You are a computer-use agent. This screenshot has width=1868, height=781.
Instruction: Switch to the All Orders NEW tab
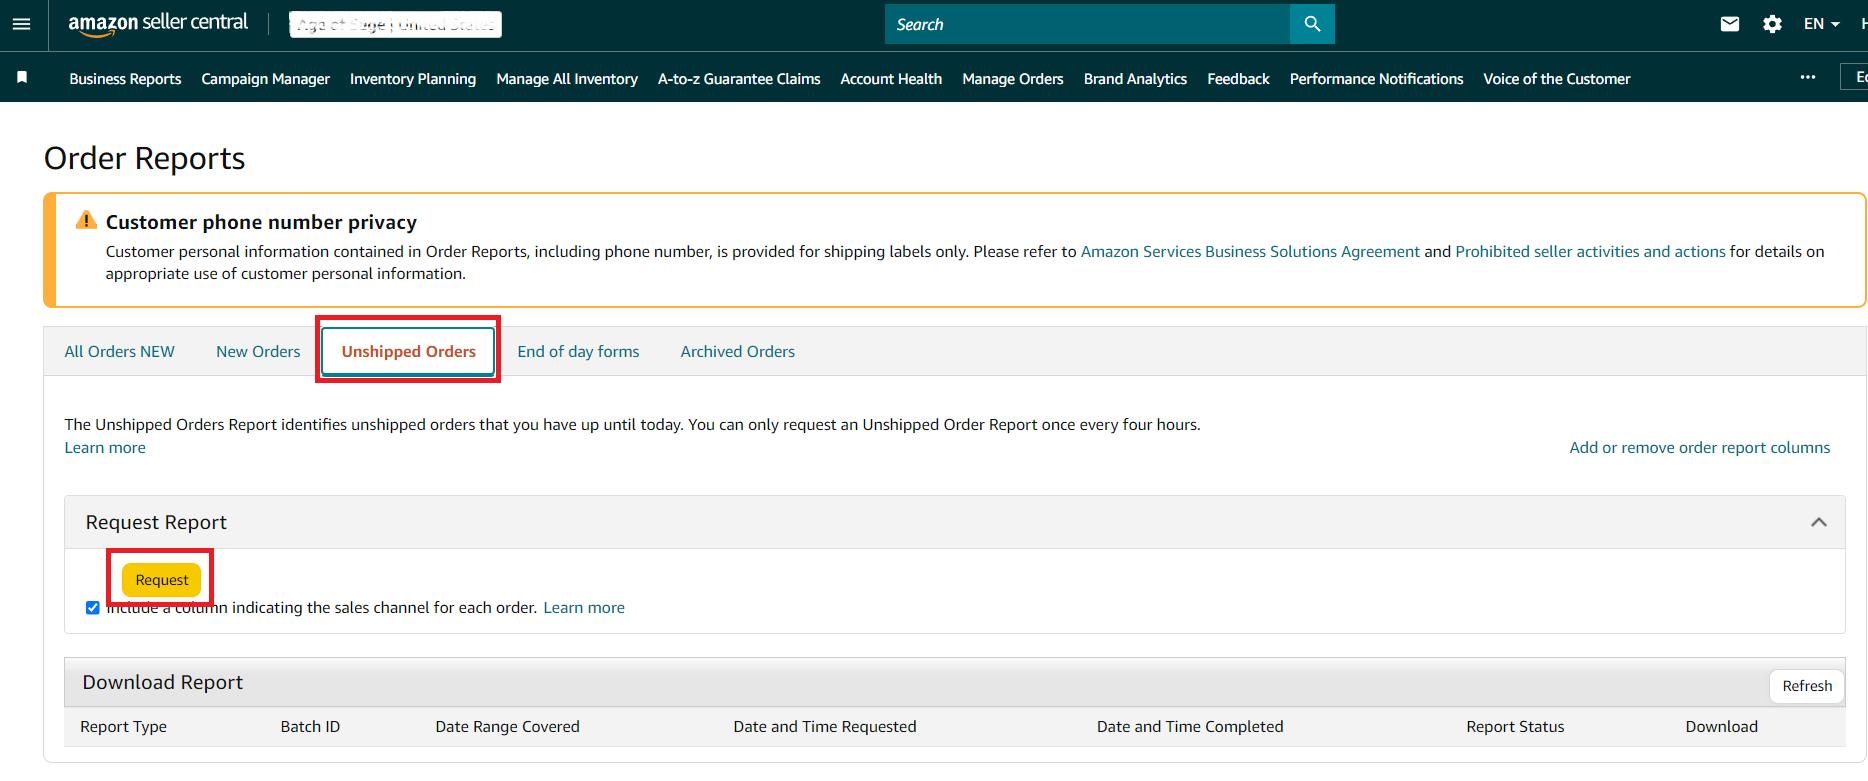tap(120, 352)
